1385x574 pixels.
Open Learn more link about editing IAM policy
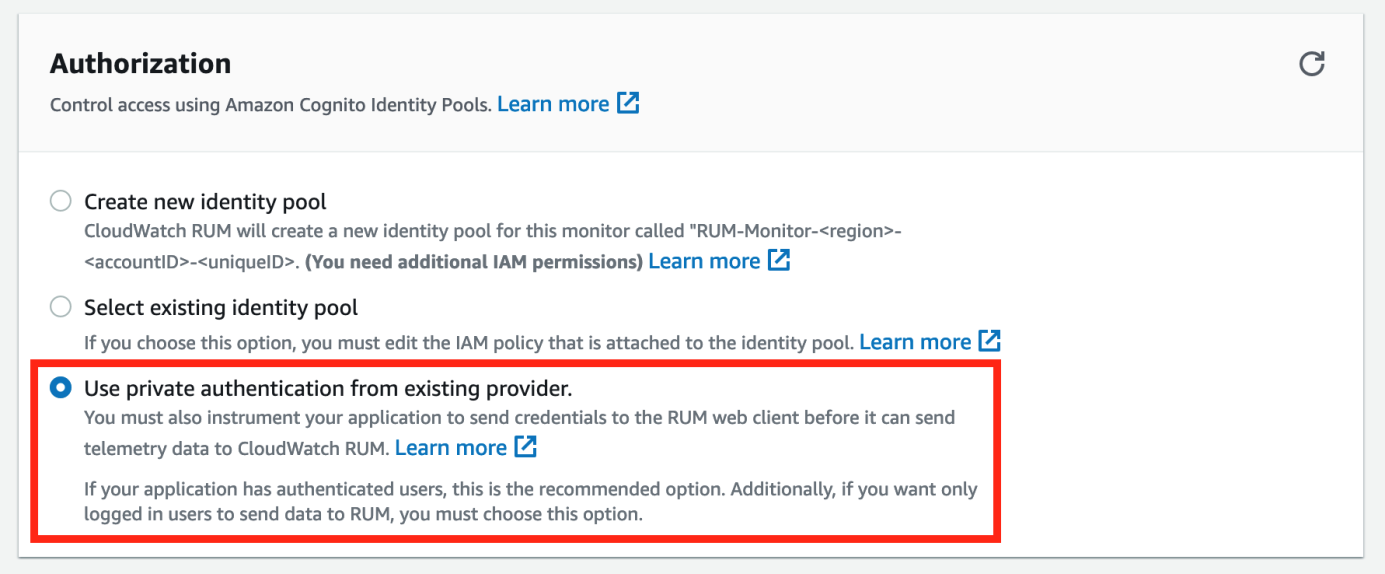pyautogui.click(x=915, y=342)
